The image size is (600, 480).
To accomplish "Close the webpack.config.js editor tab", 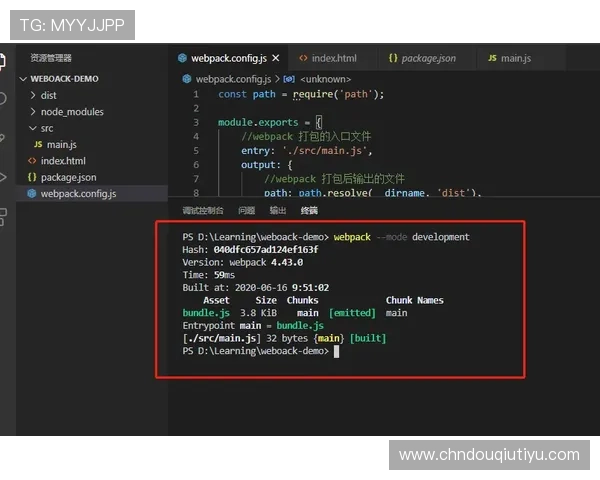I will tap(275, 58).
